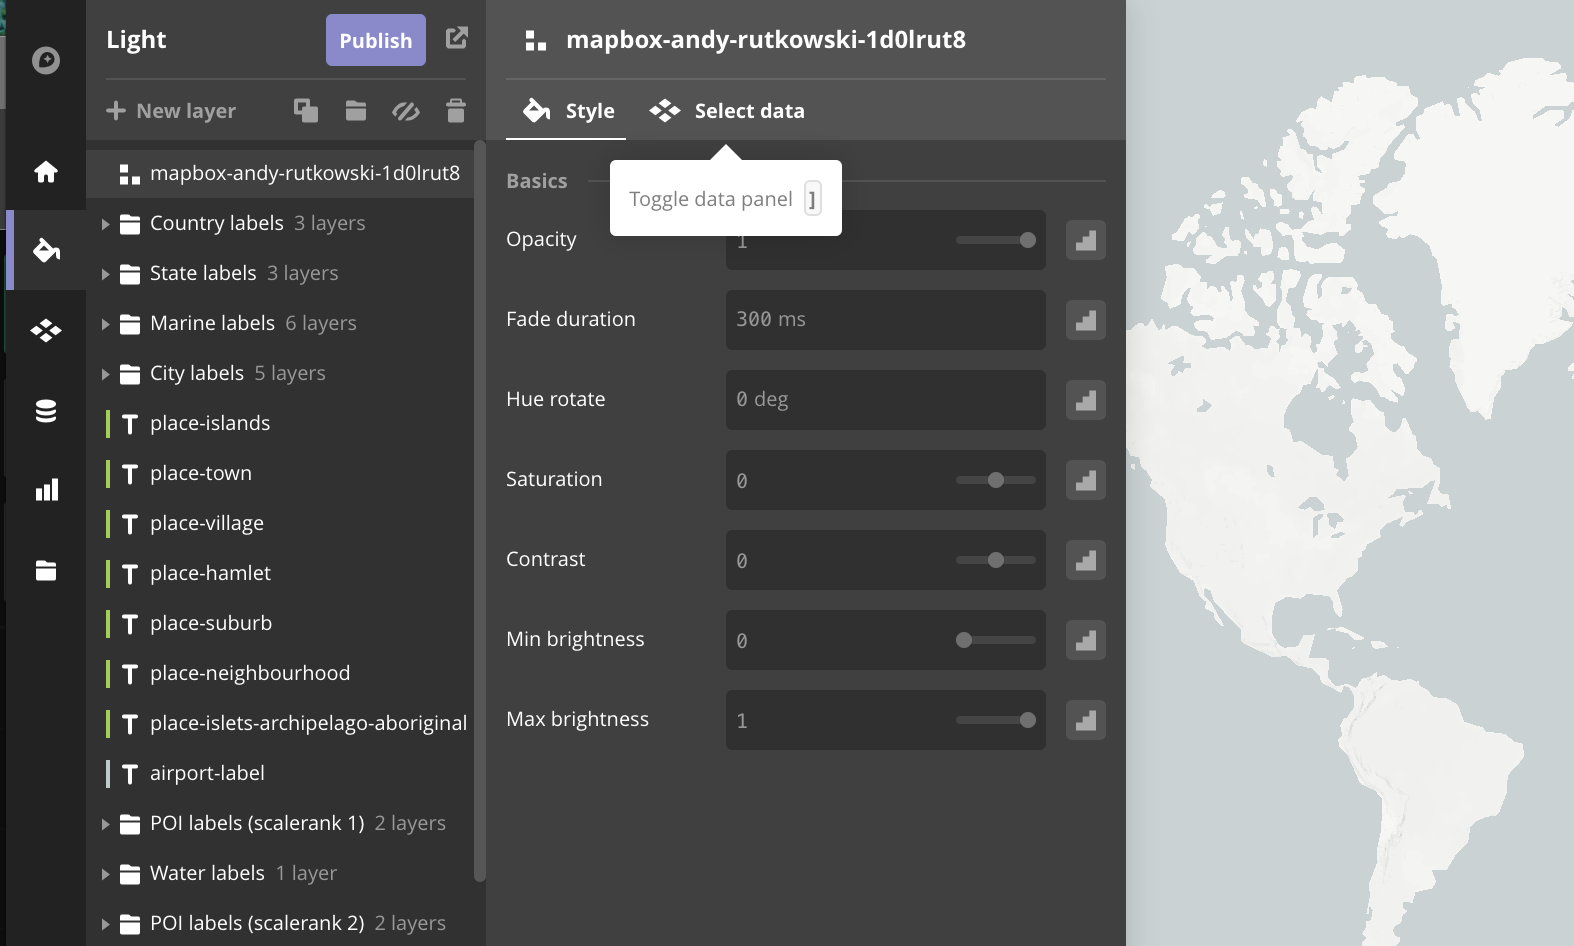Open Datasets database icon in sidebar

pos(46,411)
